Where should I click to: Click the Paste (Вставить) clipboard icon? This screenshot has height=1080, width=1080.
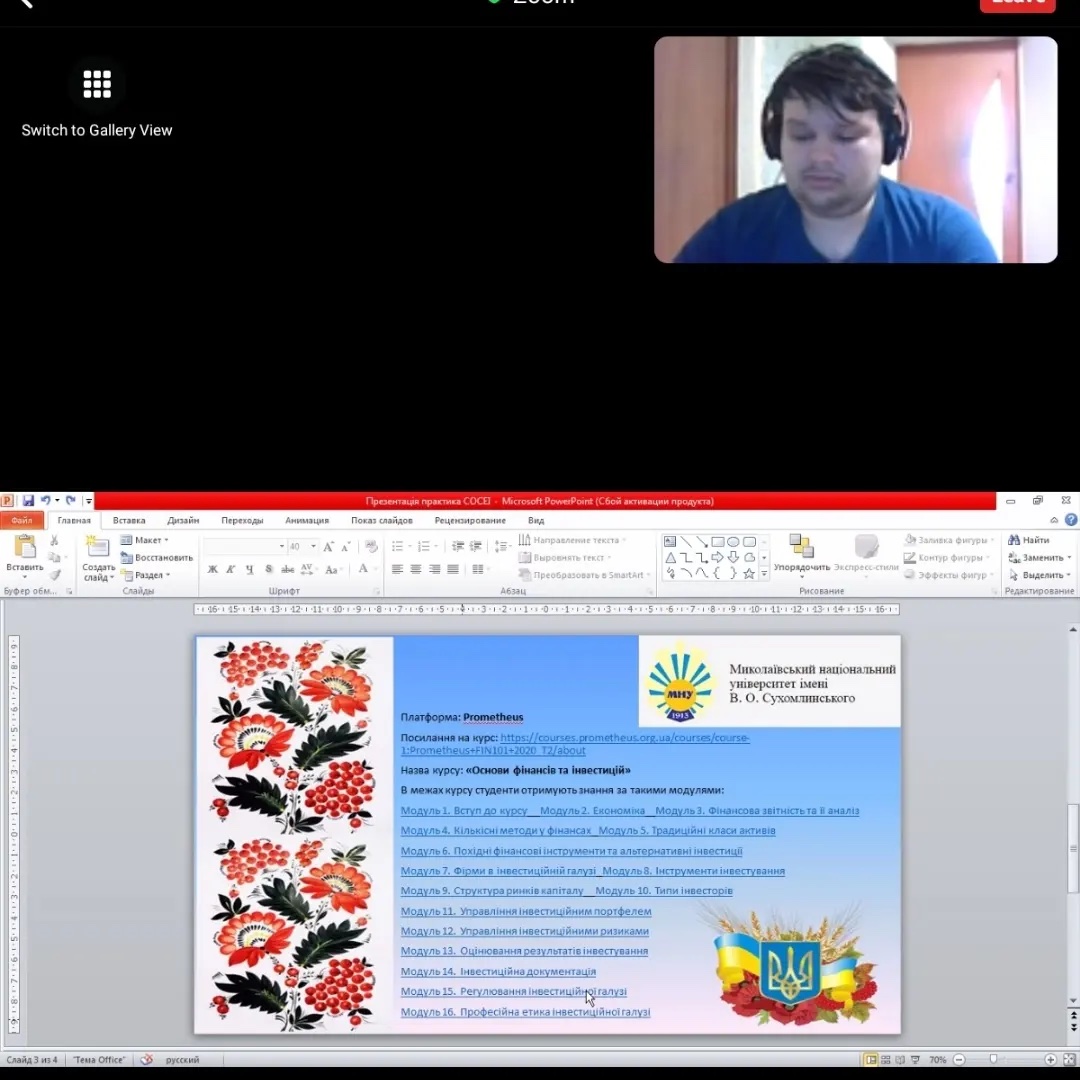click(24, 548)
